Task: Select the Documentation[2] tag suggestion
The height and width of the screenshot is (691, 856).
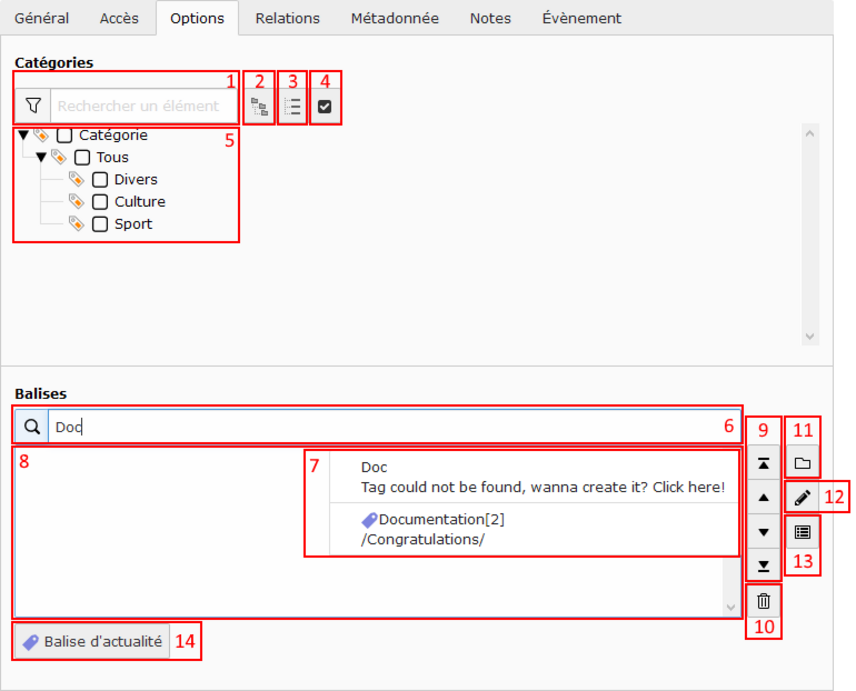Action: (x=440, y=529)
